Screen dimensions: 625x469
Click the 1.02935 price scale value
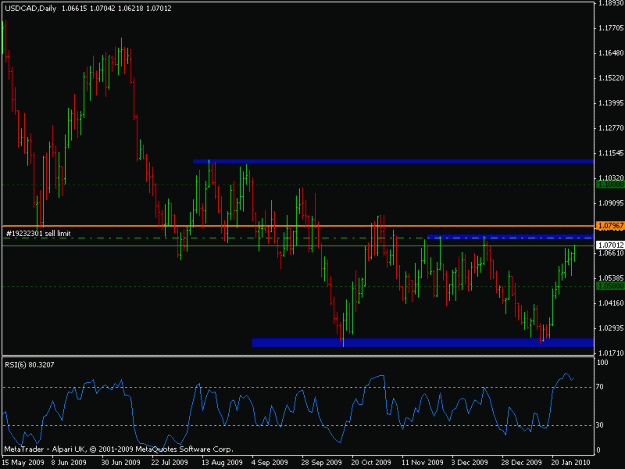coord(611,328)
